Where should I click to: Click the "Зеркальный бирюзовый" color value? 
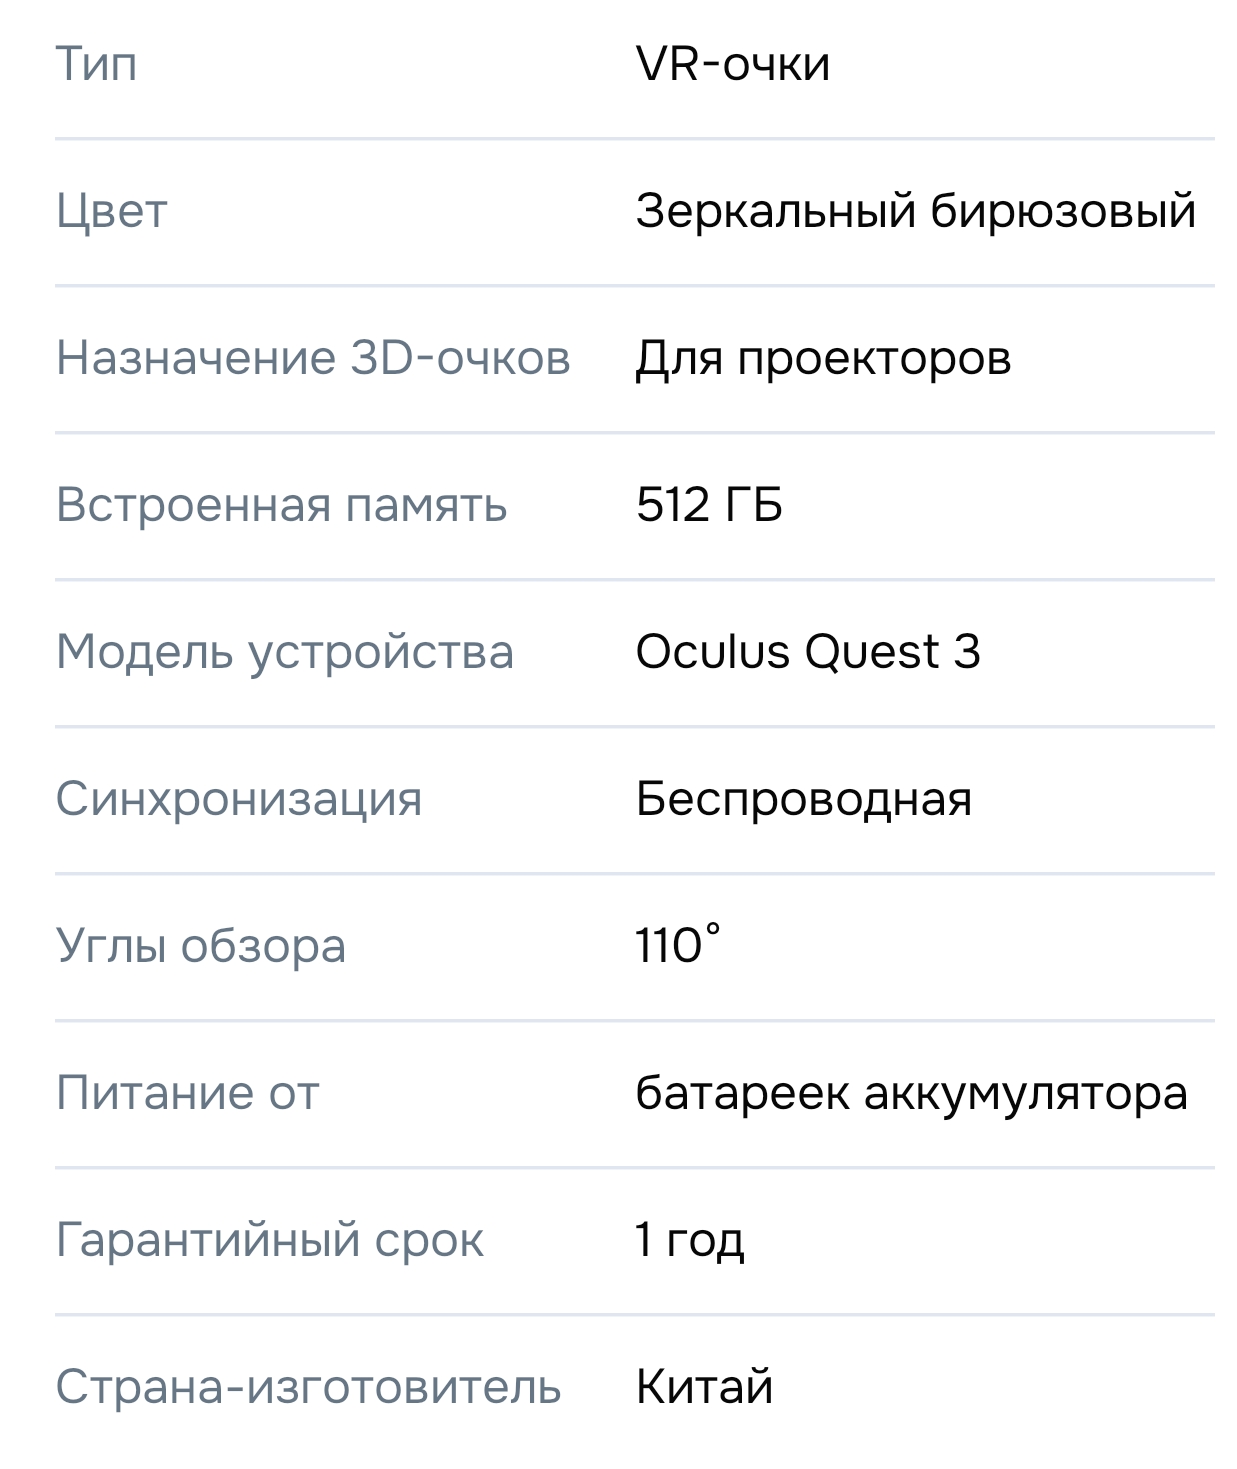[x=915, y=211]
